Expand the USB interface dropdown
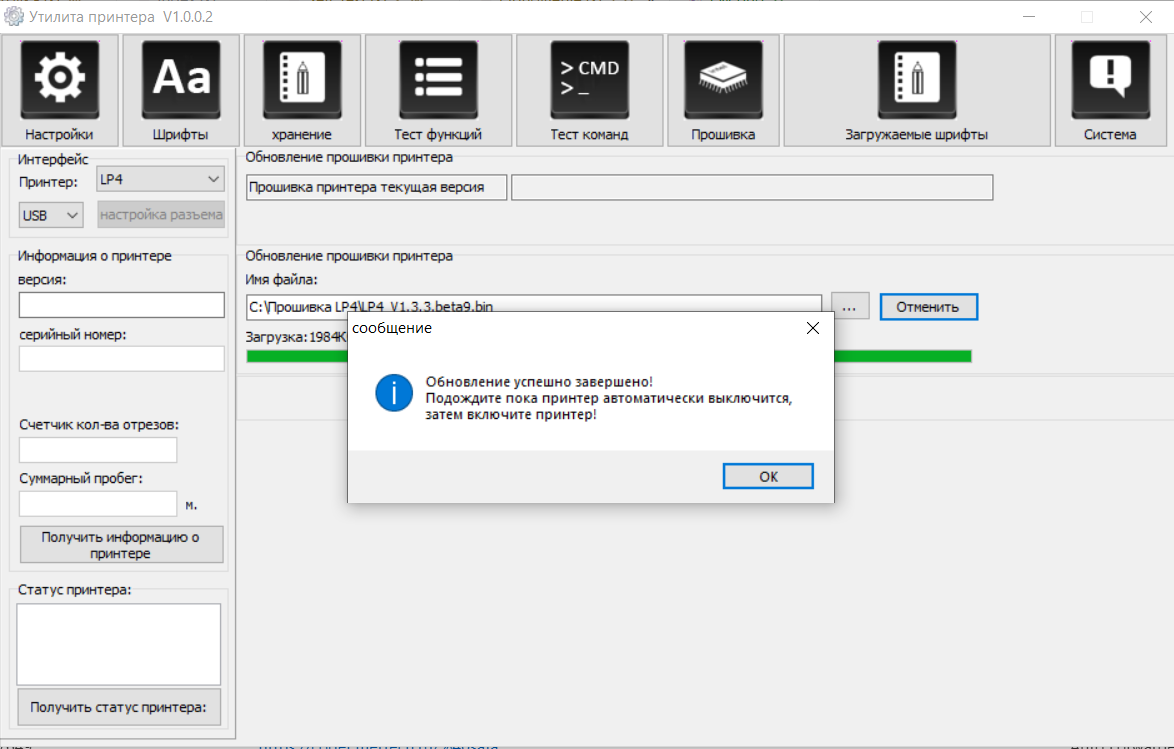 tap(51, 215)
